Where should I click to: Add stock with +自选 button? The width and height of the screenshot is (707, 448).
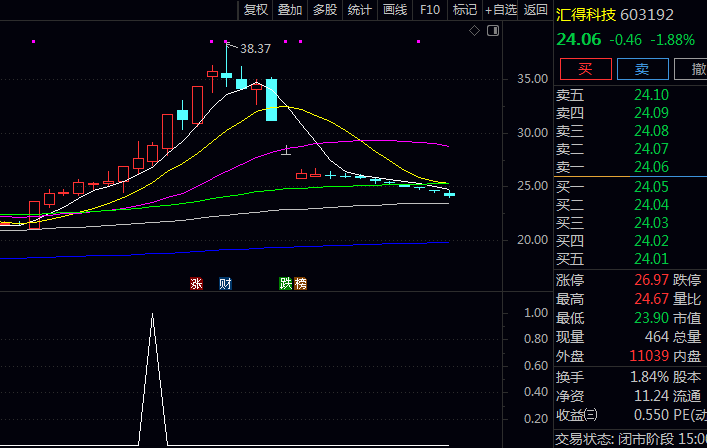tap(501, 10)
